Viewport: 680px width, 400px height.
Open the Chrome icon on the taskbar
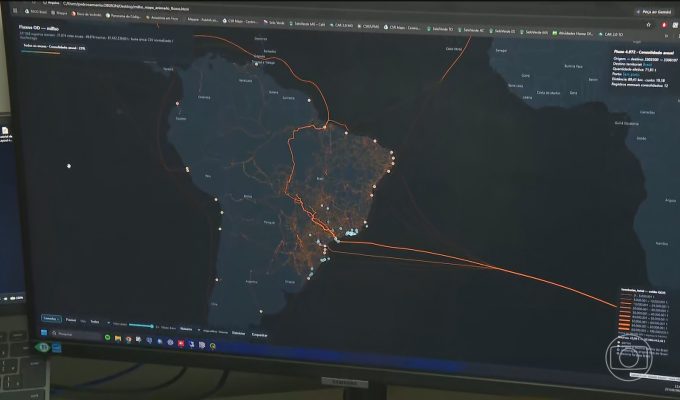[x=128, y=339]
